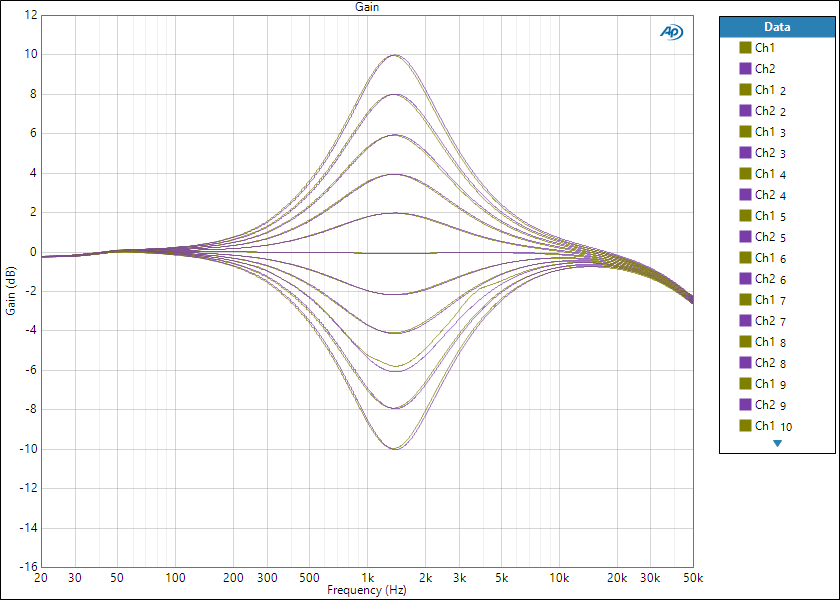The height and width of the screenshot is (600, 840).
Task: Click the -16 value on gain axis
Action: coord(28,567)
